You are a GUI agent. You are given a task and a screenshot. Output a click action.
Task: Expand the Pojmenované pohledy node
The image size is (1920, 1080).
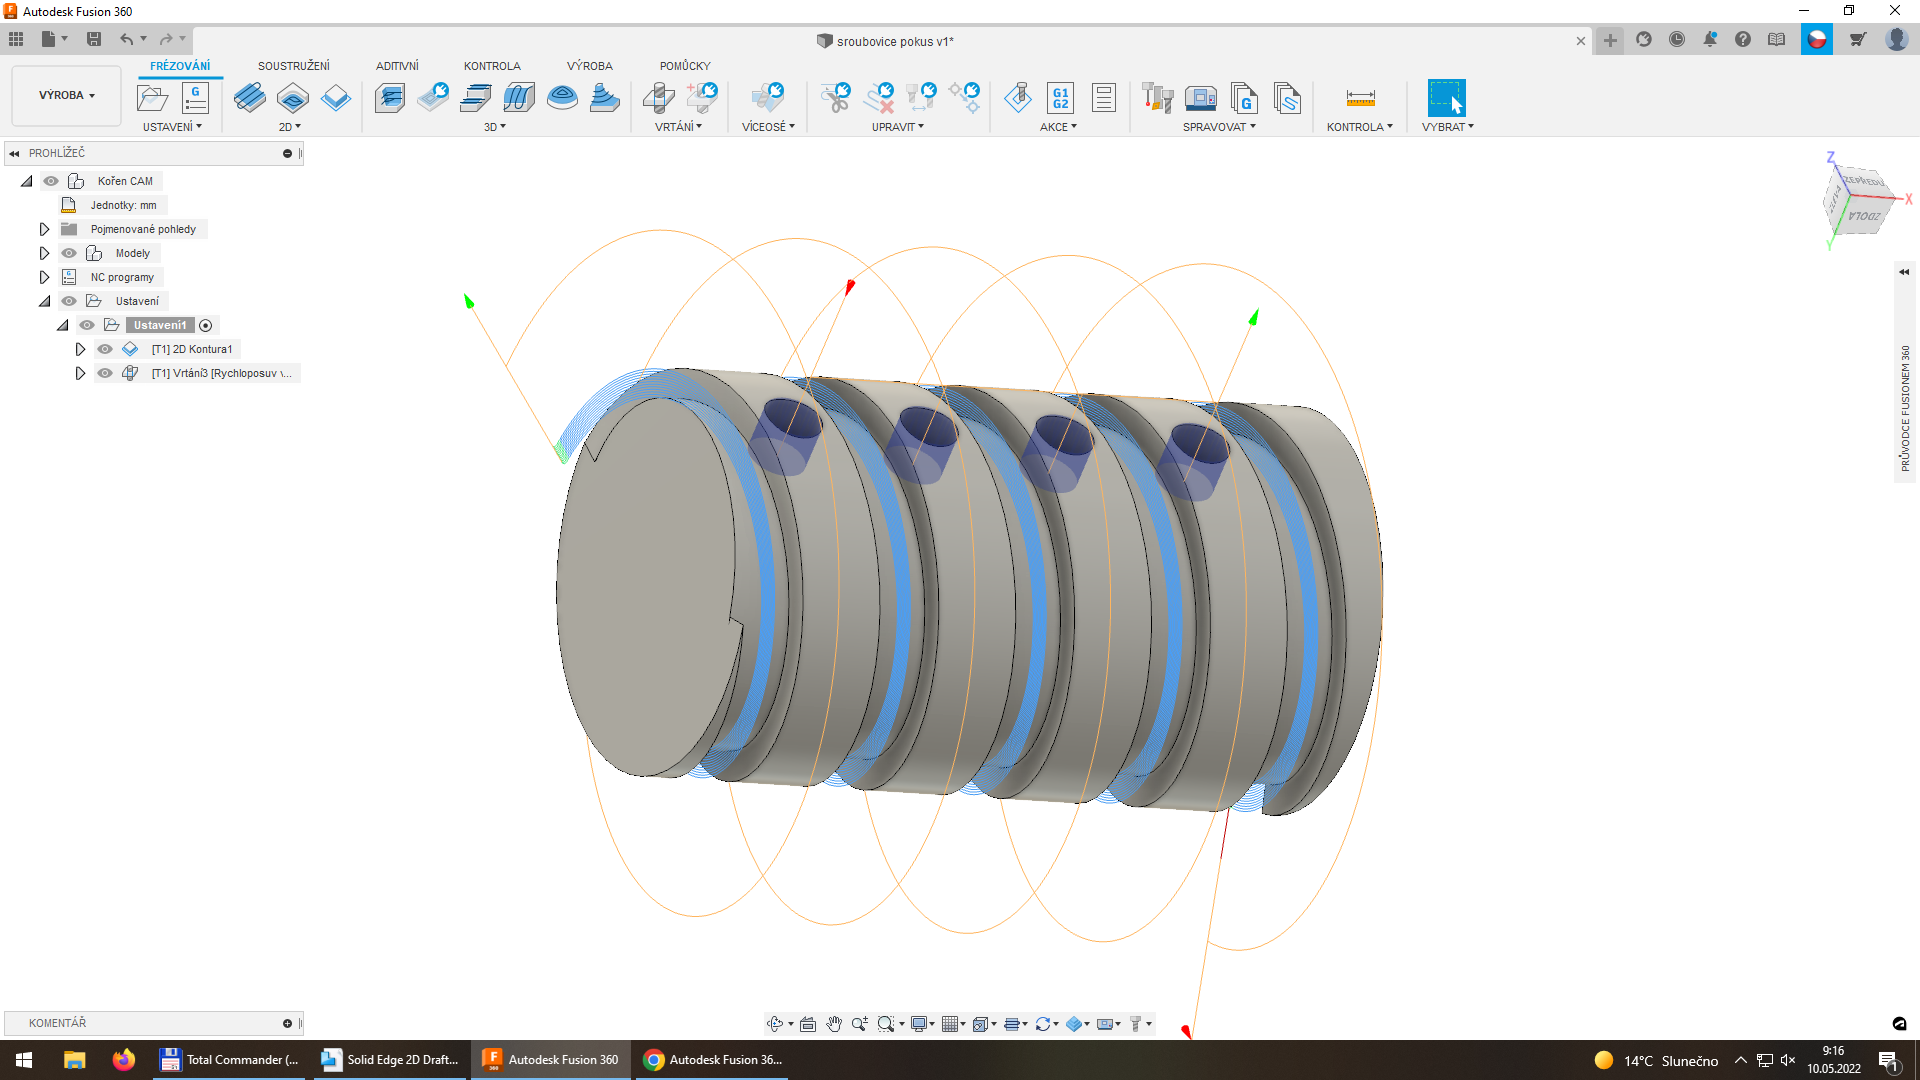(44, 229)
